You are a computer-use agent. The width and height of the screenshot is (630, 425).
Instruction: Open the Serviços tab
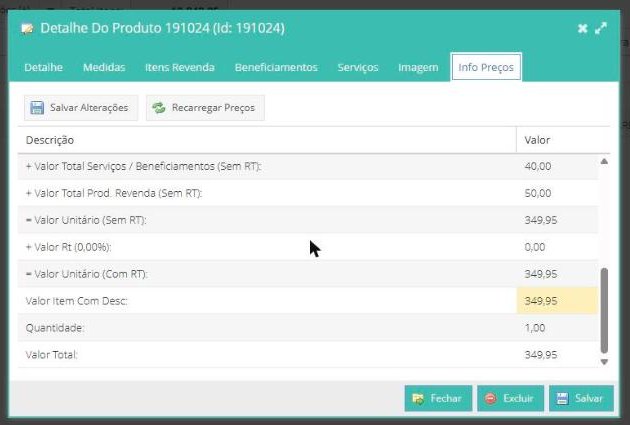pos(358,67)
